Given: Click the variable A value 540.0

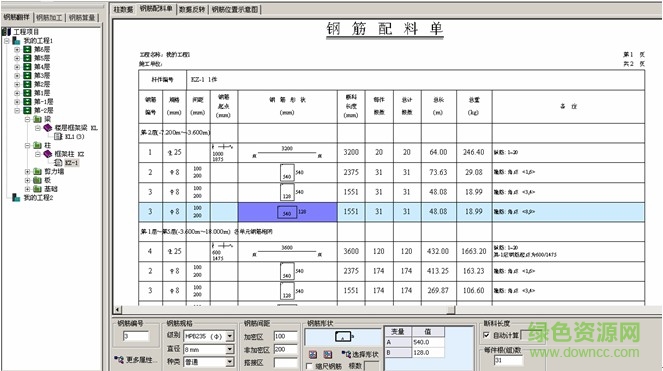Looking at the screenshot, I should click(x=428, y=342).
